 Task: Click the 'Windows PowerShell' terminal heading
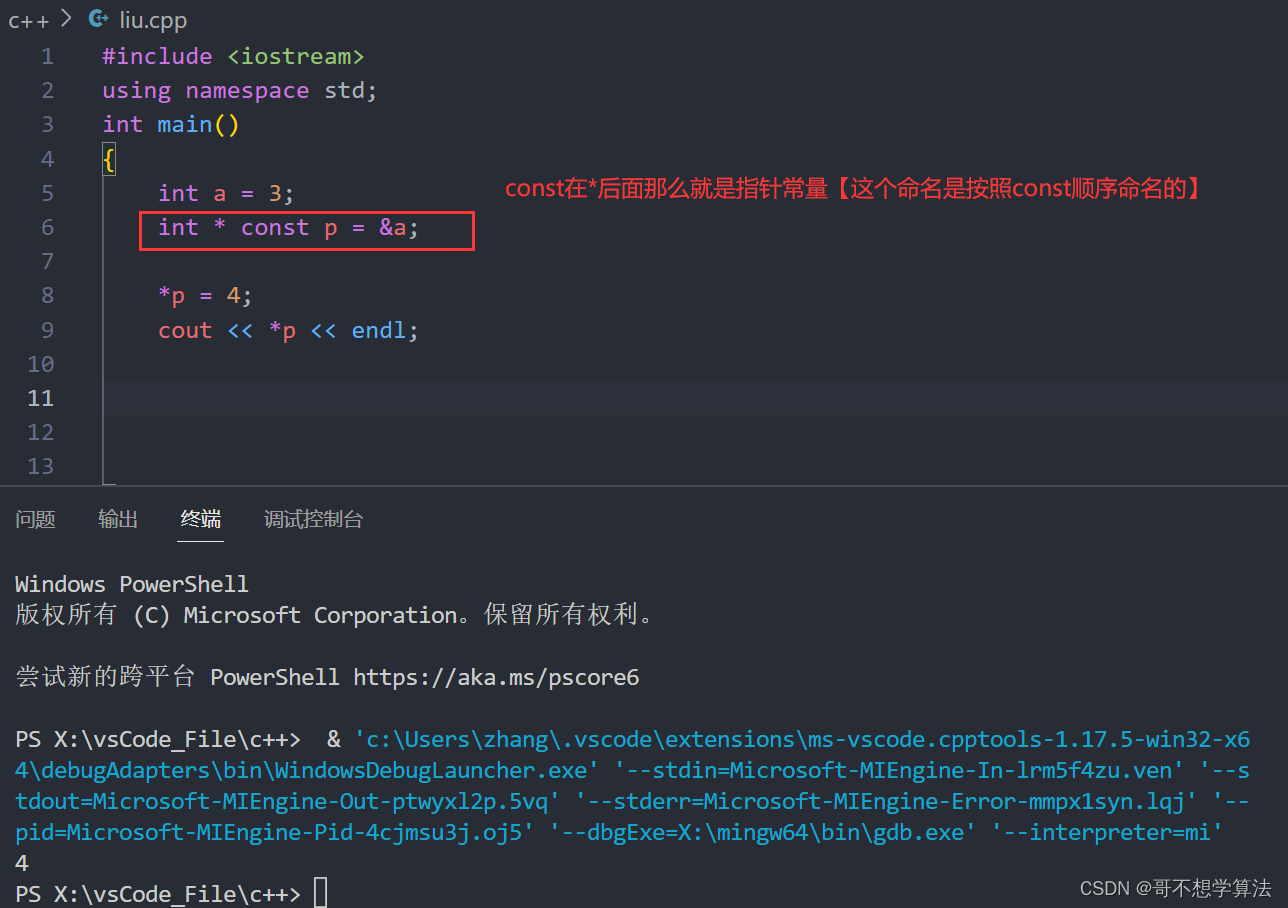coord(132,584)
